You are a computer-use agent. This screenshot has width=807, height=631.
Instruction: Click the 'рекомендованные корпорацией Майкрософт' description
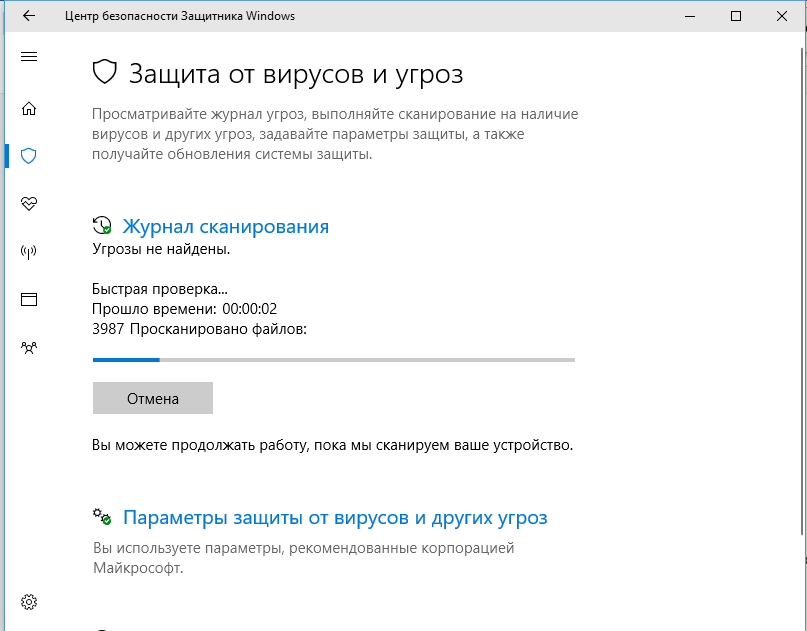pos(304,558)
